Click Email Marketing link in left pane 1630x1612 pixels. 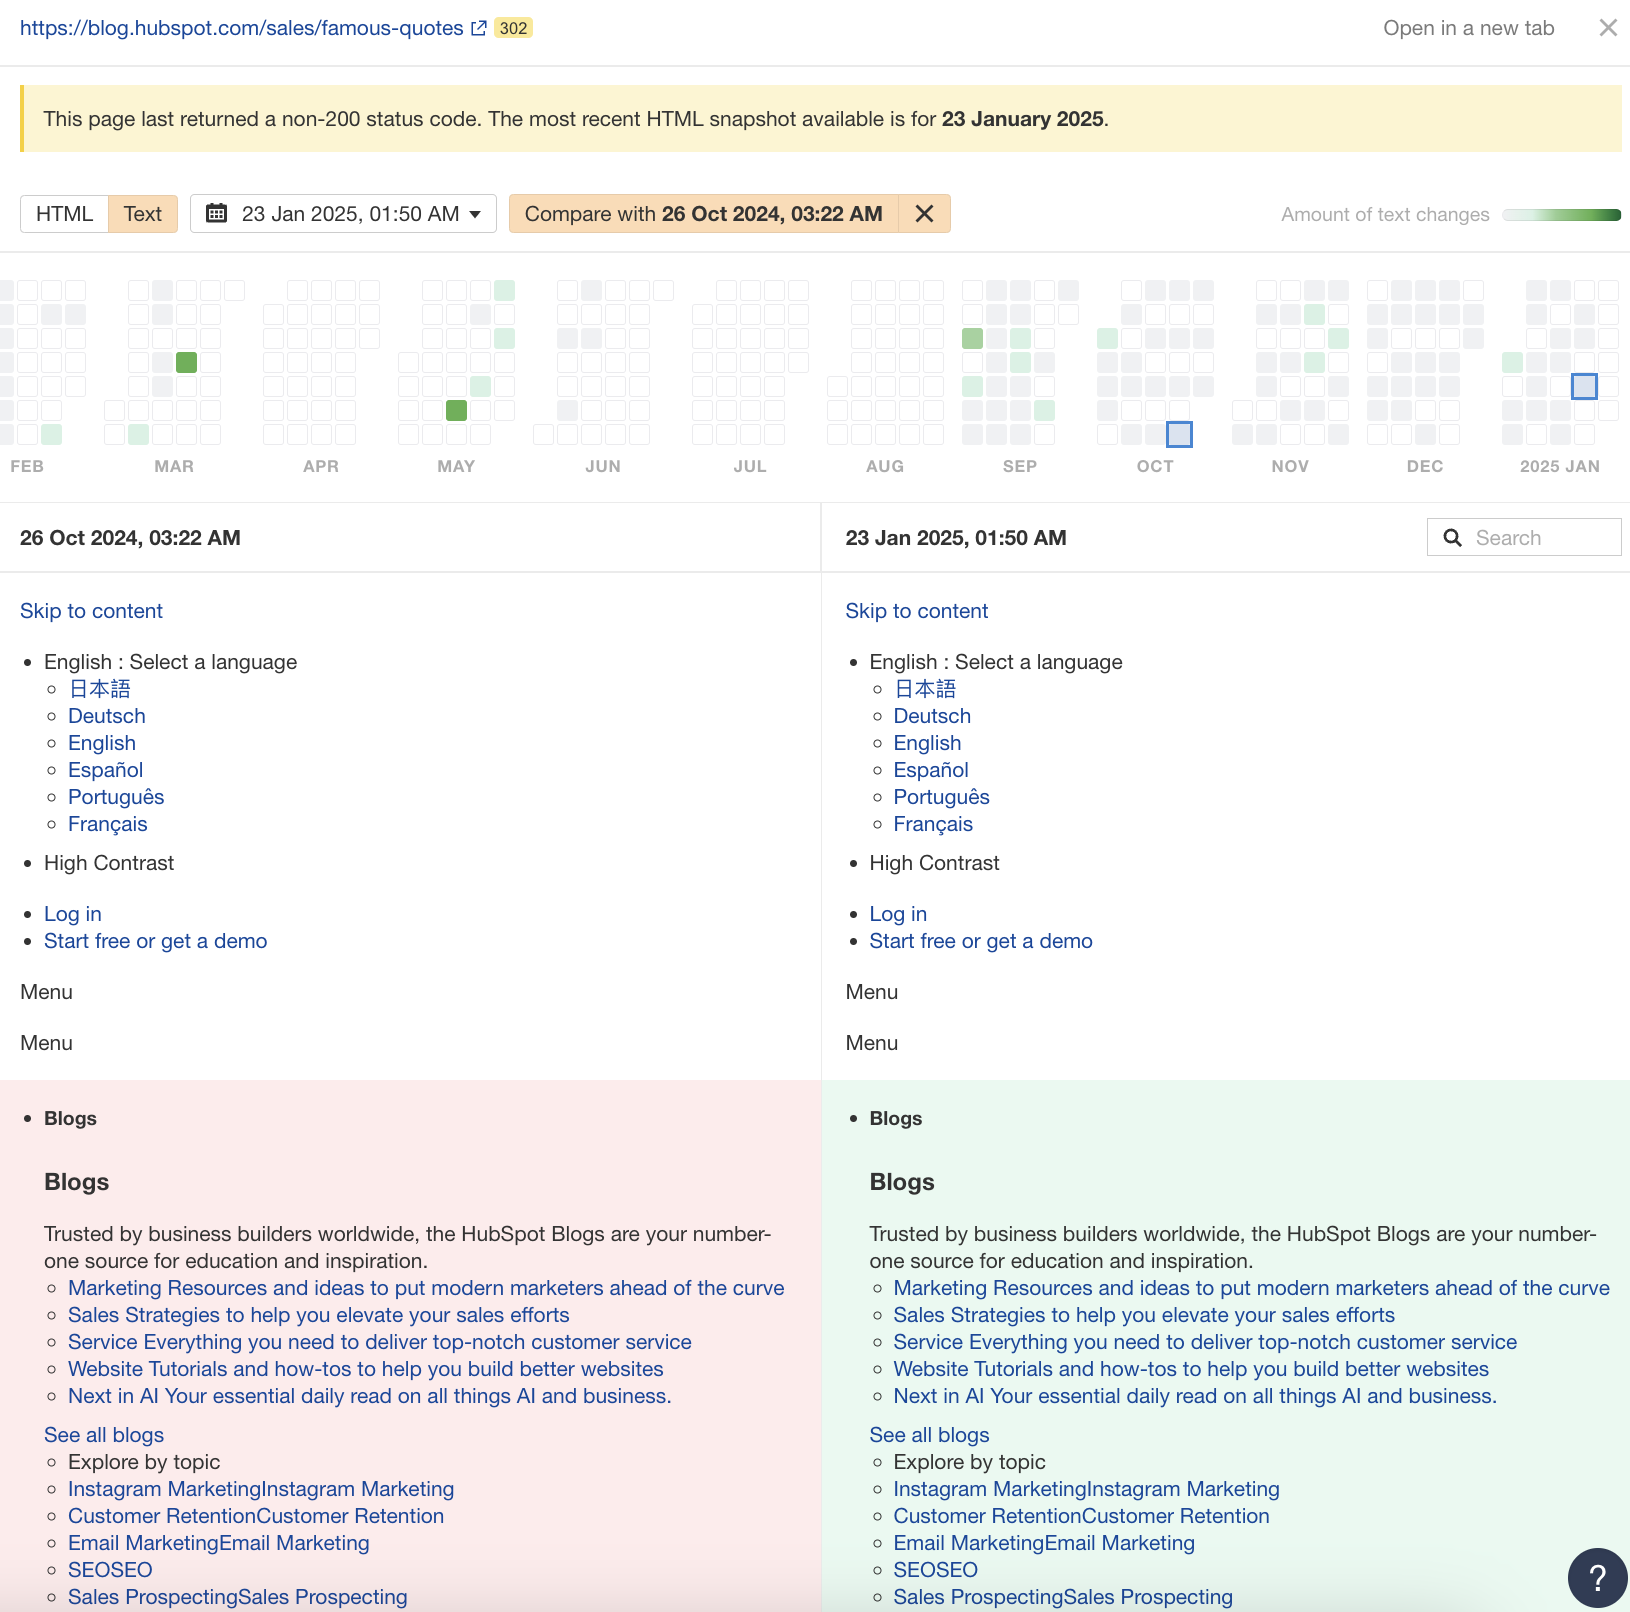click(219, 1543)
